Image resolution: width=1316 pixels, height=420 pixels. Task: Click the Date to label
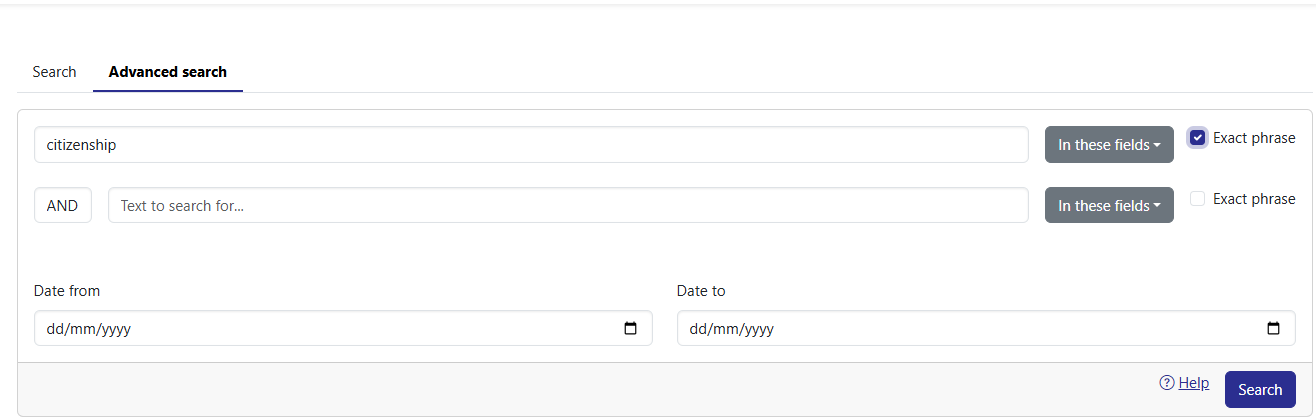click(x=701, y=291)
